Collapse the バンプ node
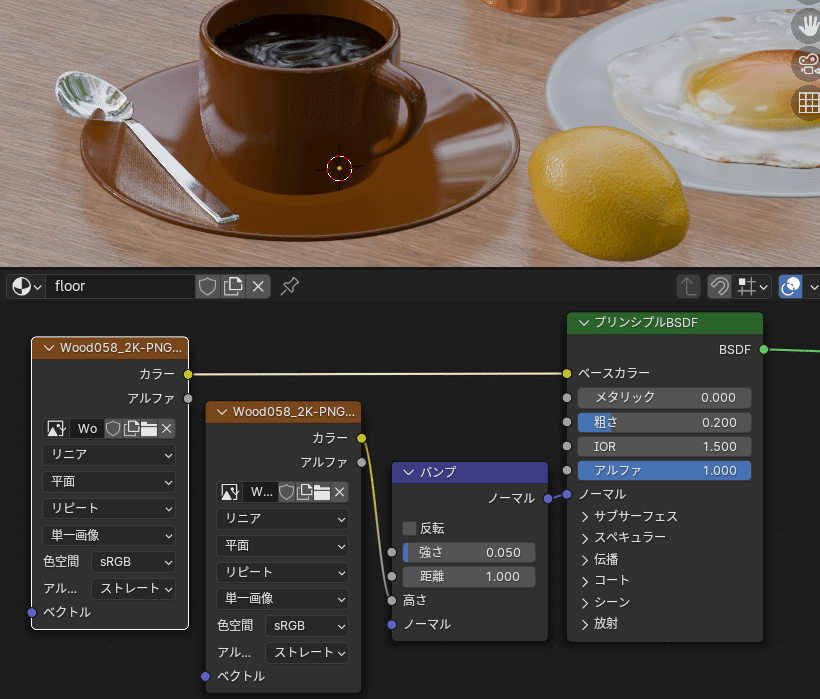The height and width of the screenshot is (699, 820). coord(408,472)
